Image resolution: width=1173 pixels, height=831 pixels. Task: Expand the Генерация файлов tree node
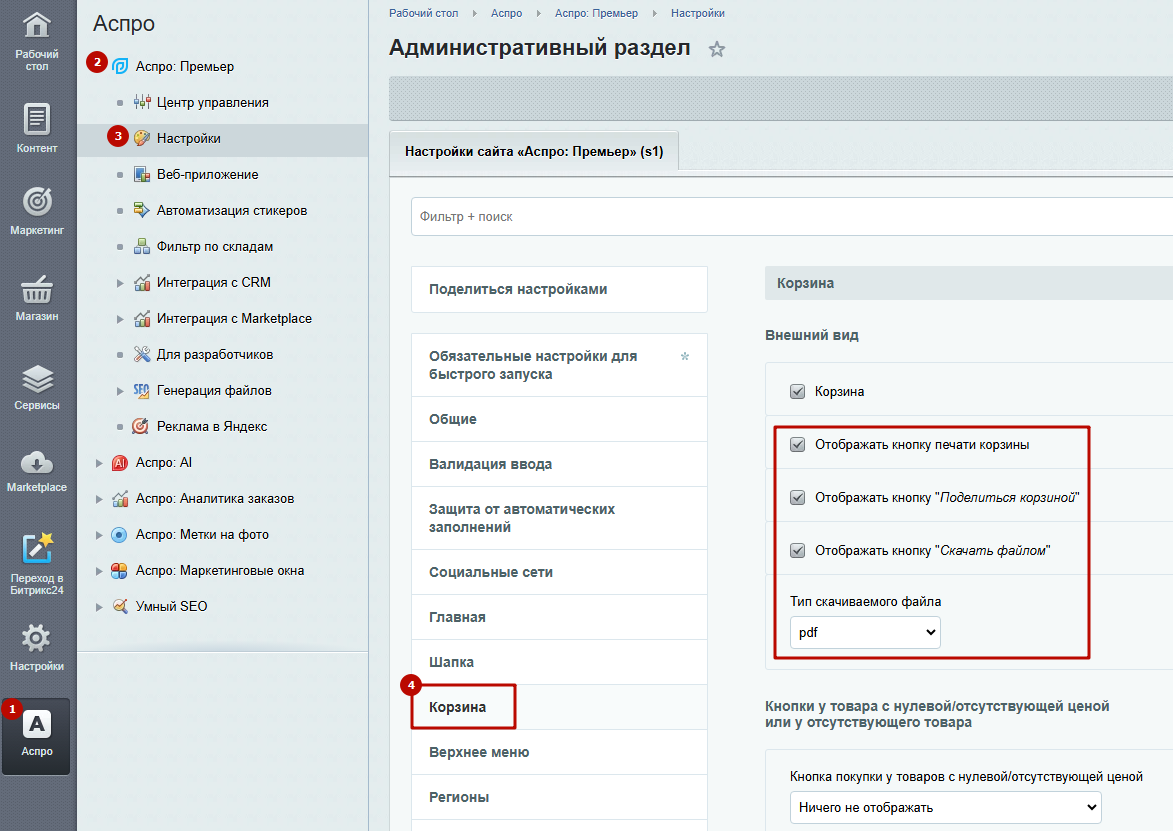click(120, 390)
